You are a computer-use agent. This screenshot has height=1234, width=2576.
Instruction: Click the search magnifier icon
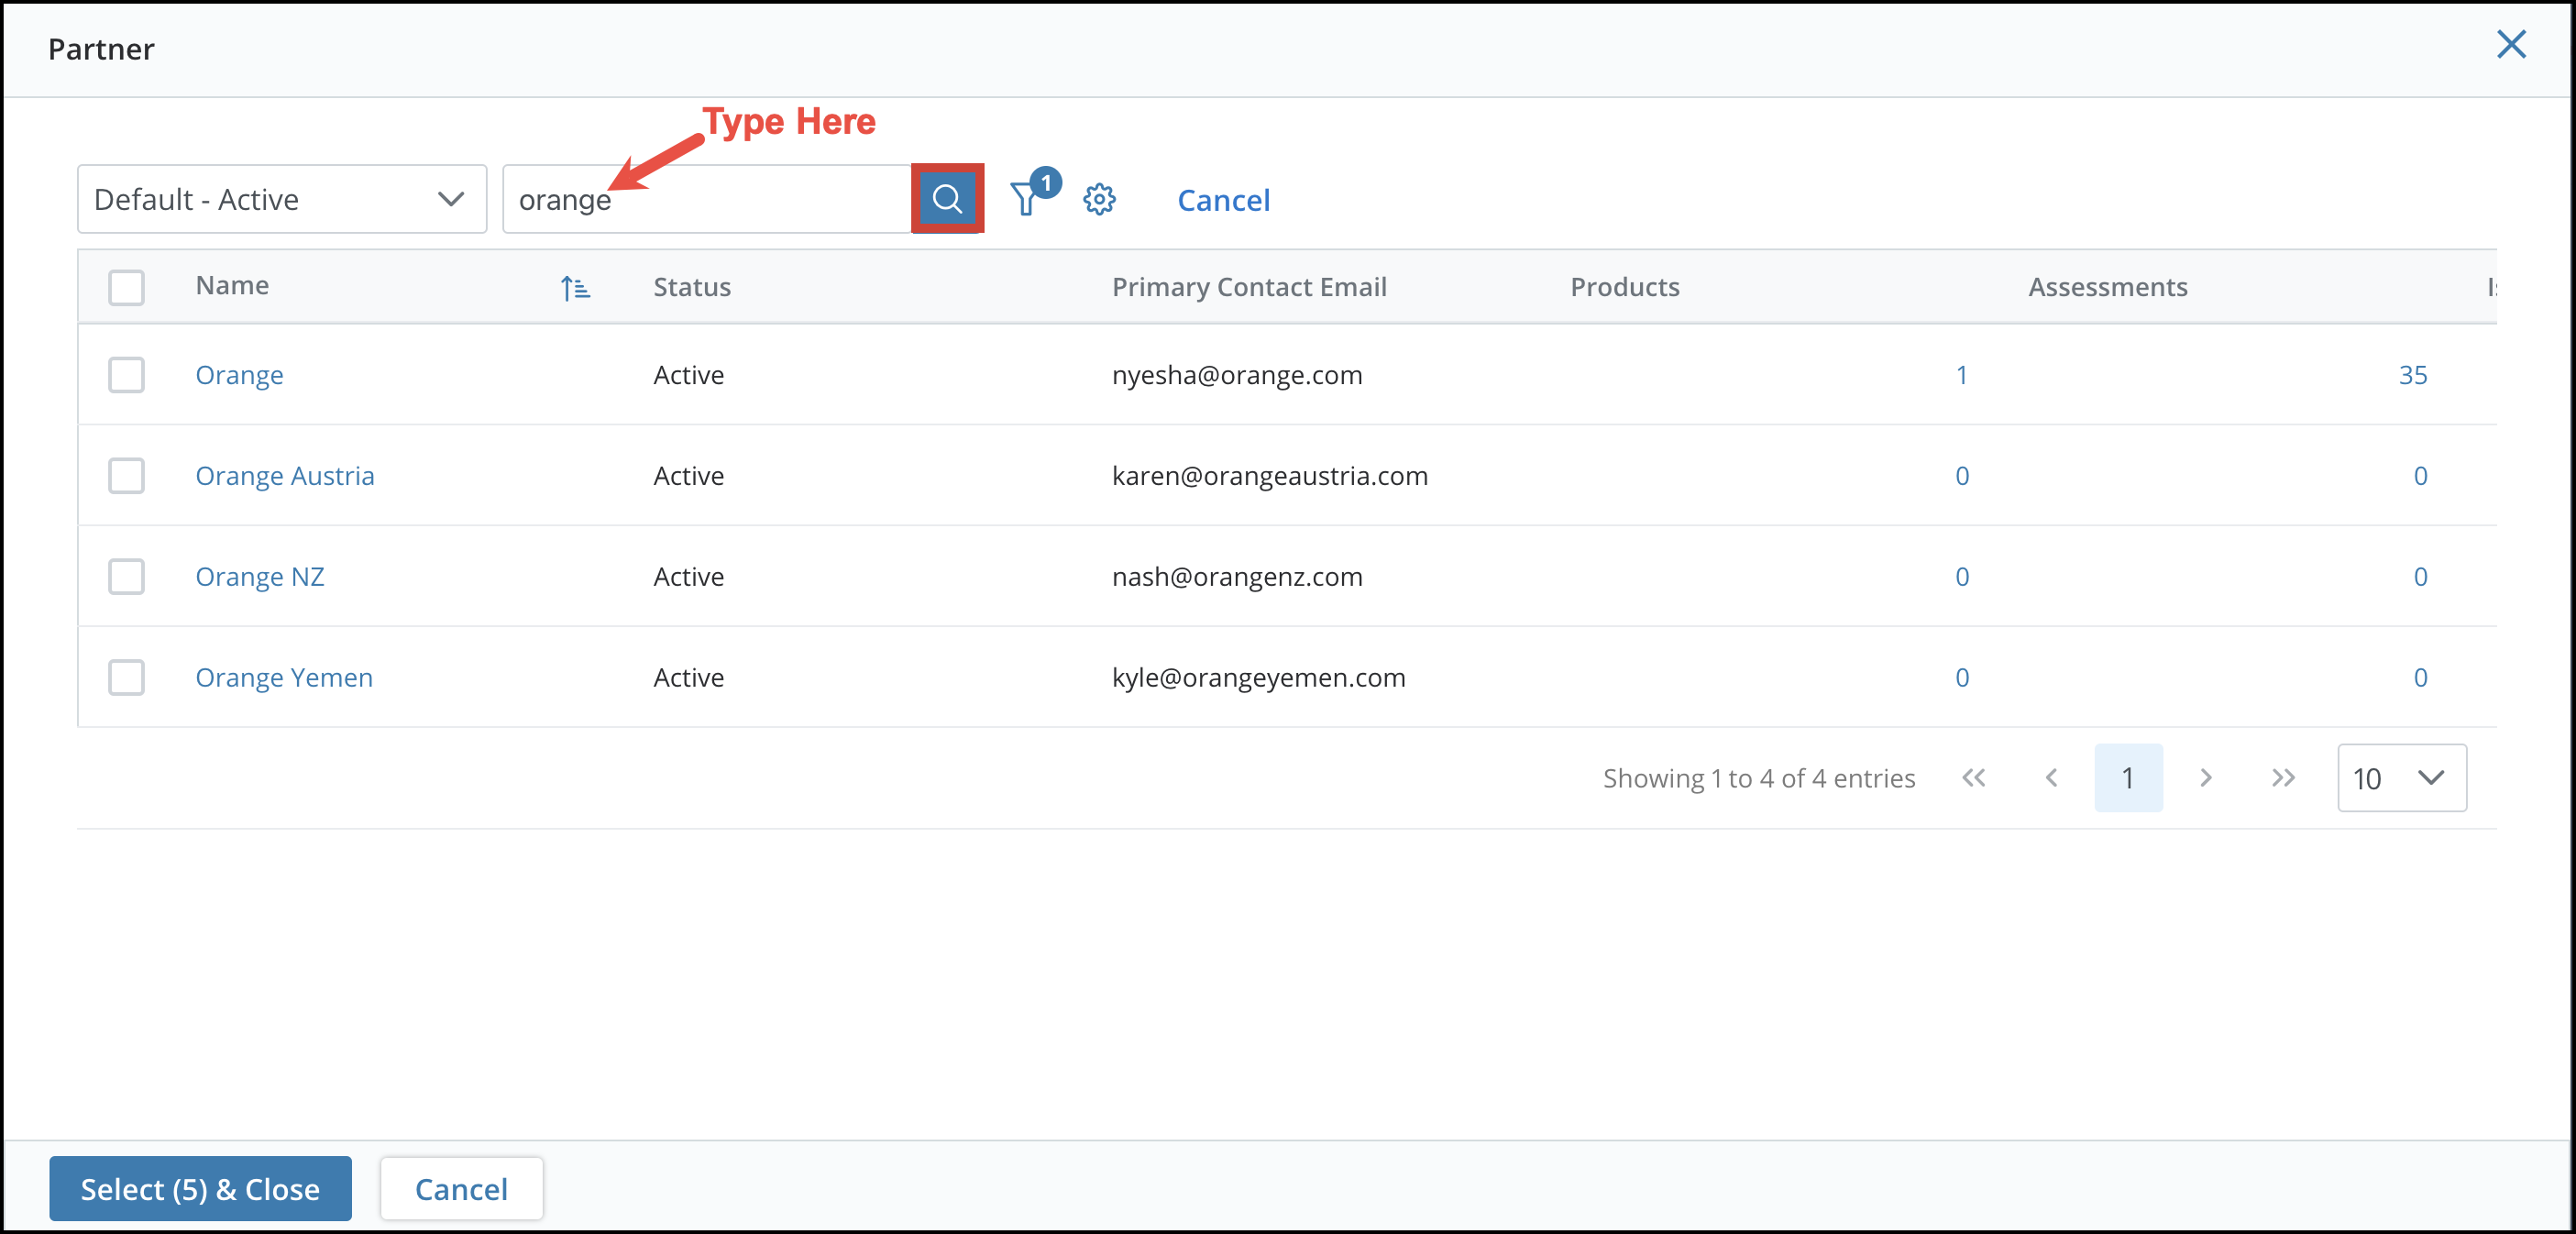click(946, 198)
